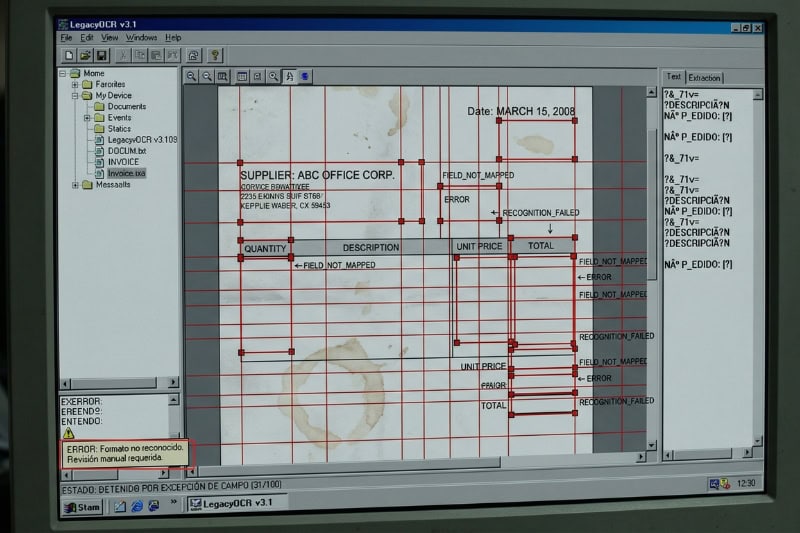The height and width of the screenshot is (533, 800).
Task: Click the Open folder toolbar icon
Action: click(85, 55)
